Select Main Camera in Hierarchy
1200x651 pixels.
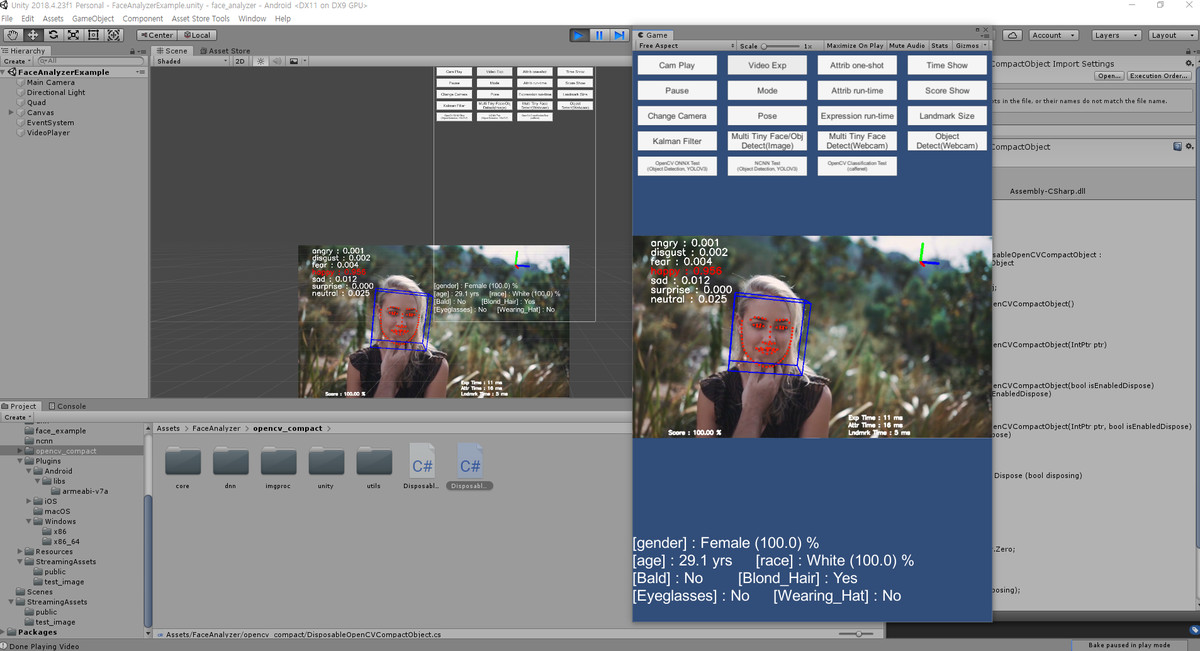(51, 82)
